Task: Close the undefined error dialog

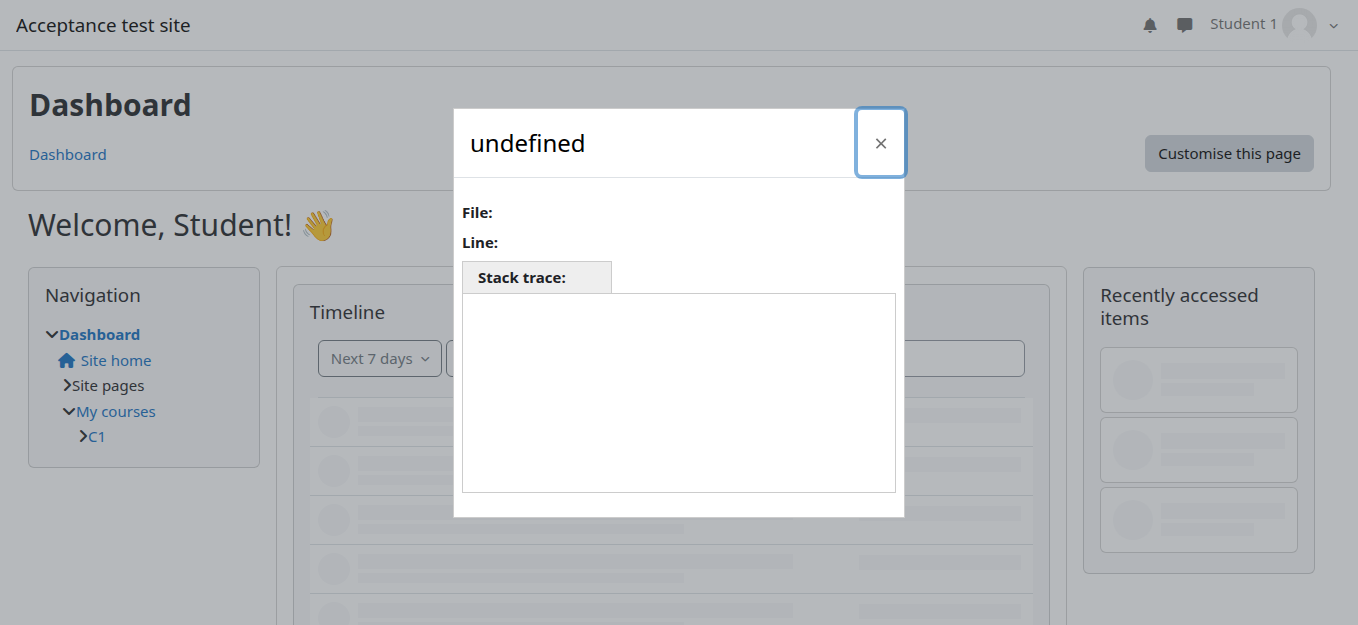Action: (880, 143)
